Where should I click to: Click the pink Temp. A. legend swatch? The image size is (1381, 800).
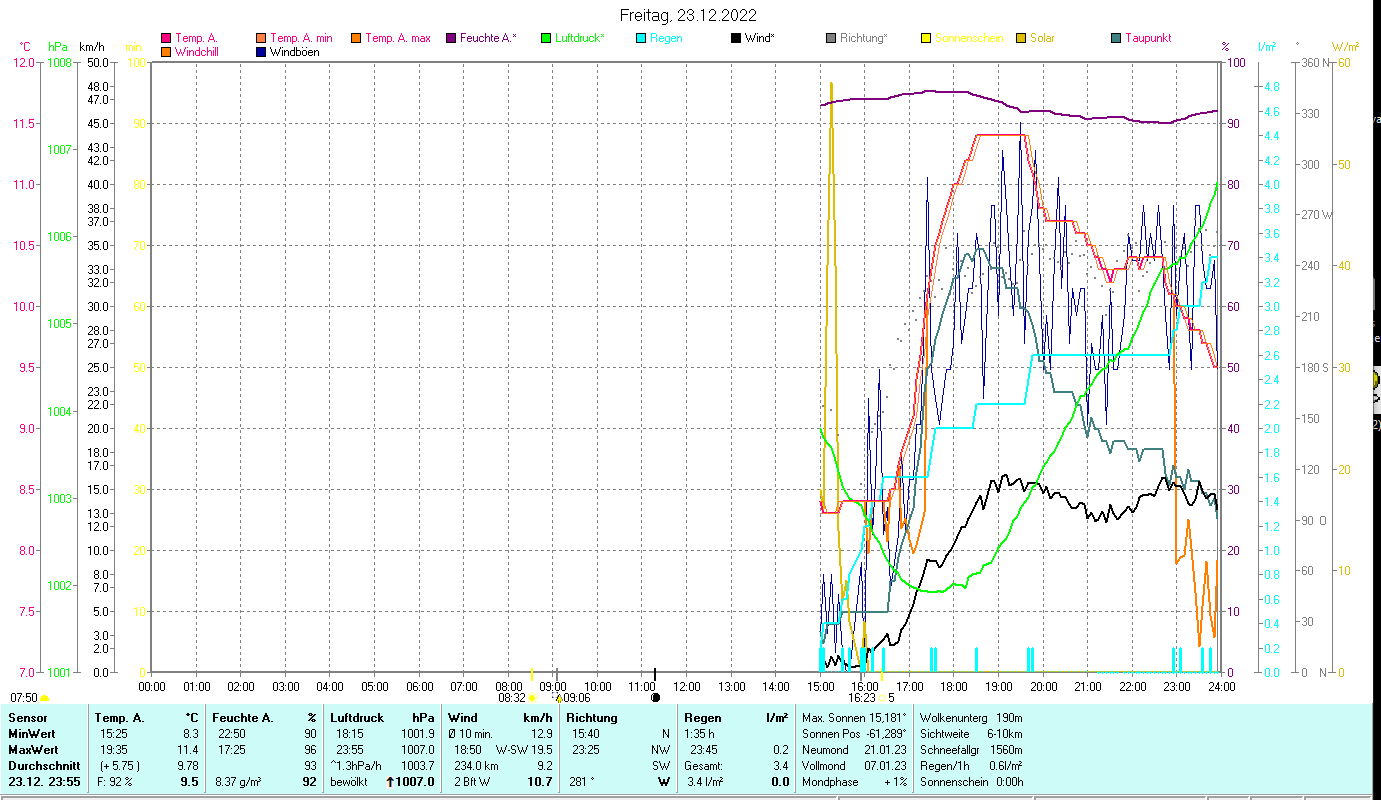click(166, 38)
